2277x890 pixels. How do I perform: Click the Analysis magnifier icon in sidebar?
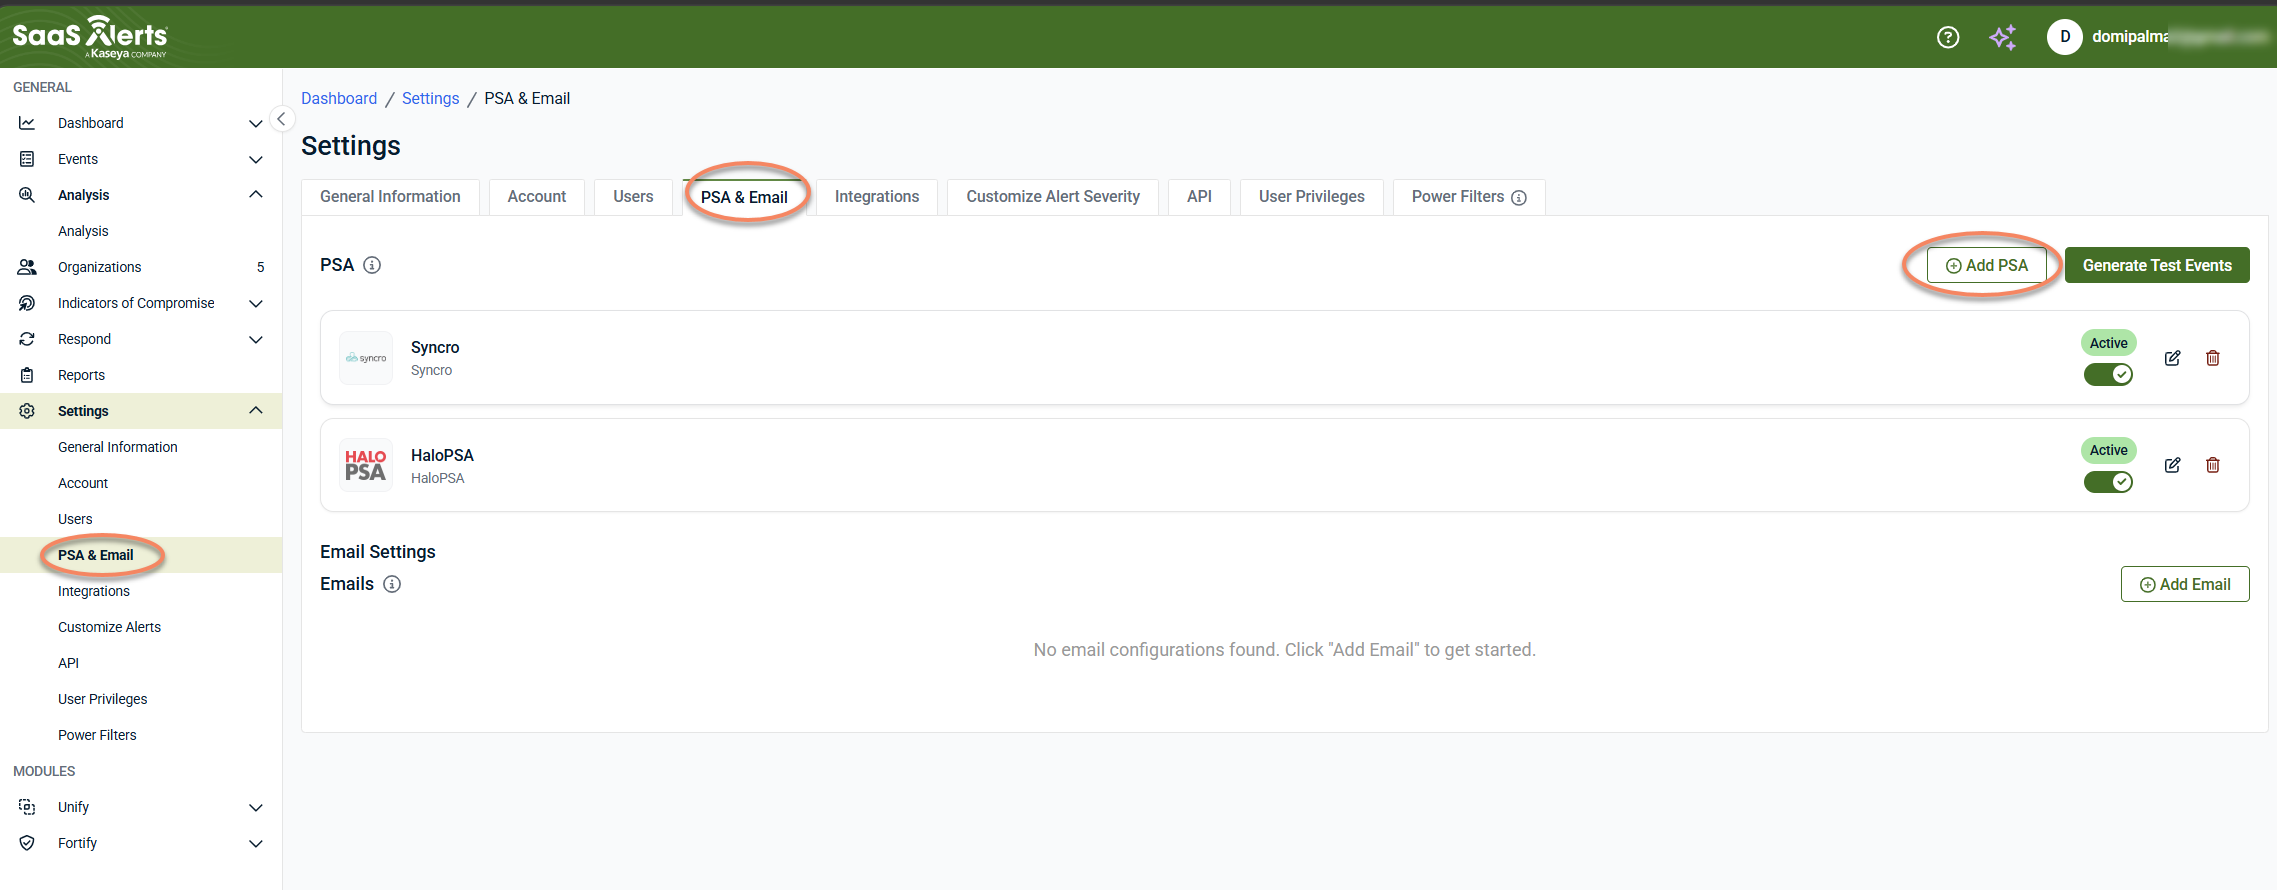coord(27,195)
